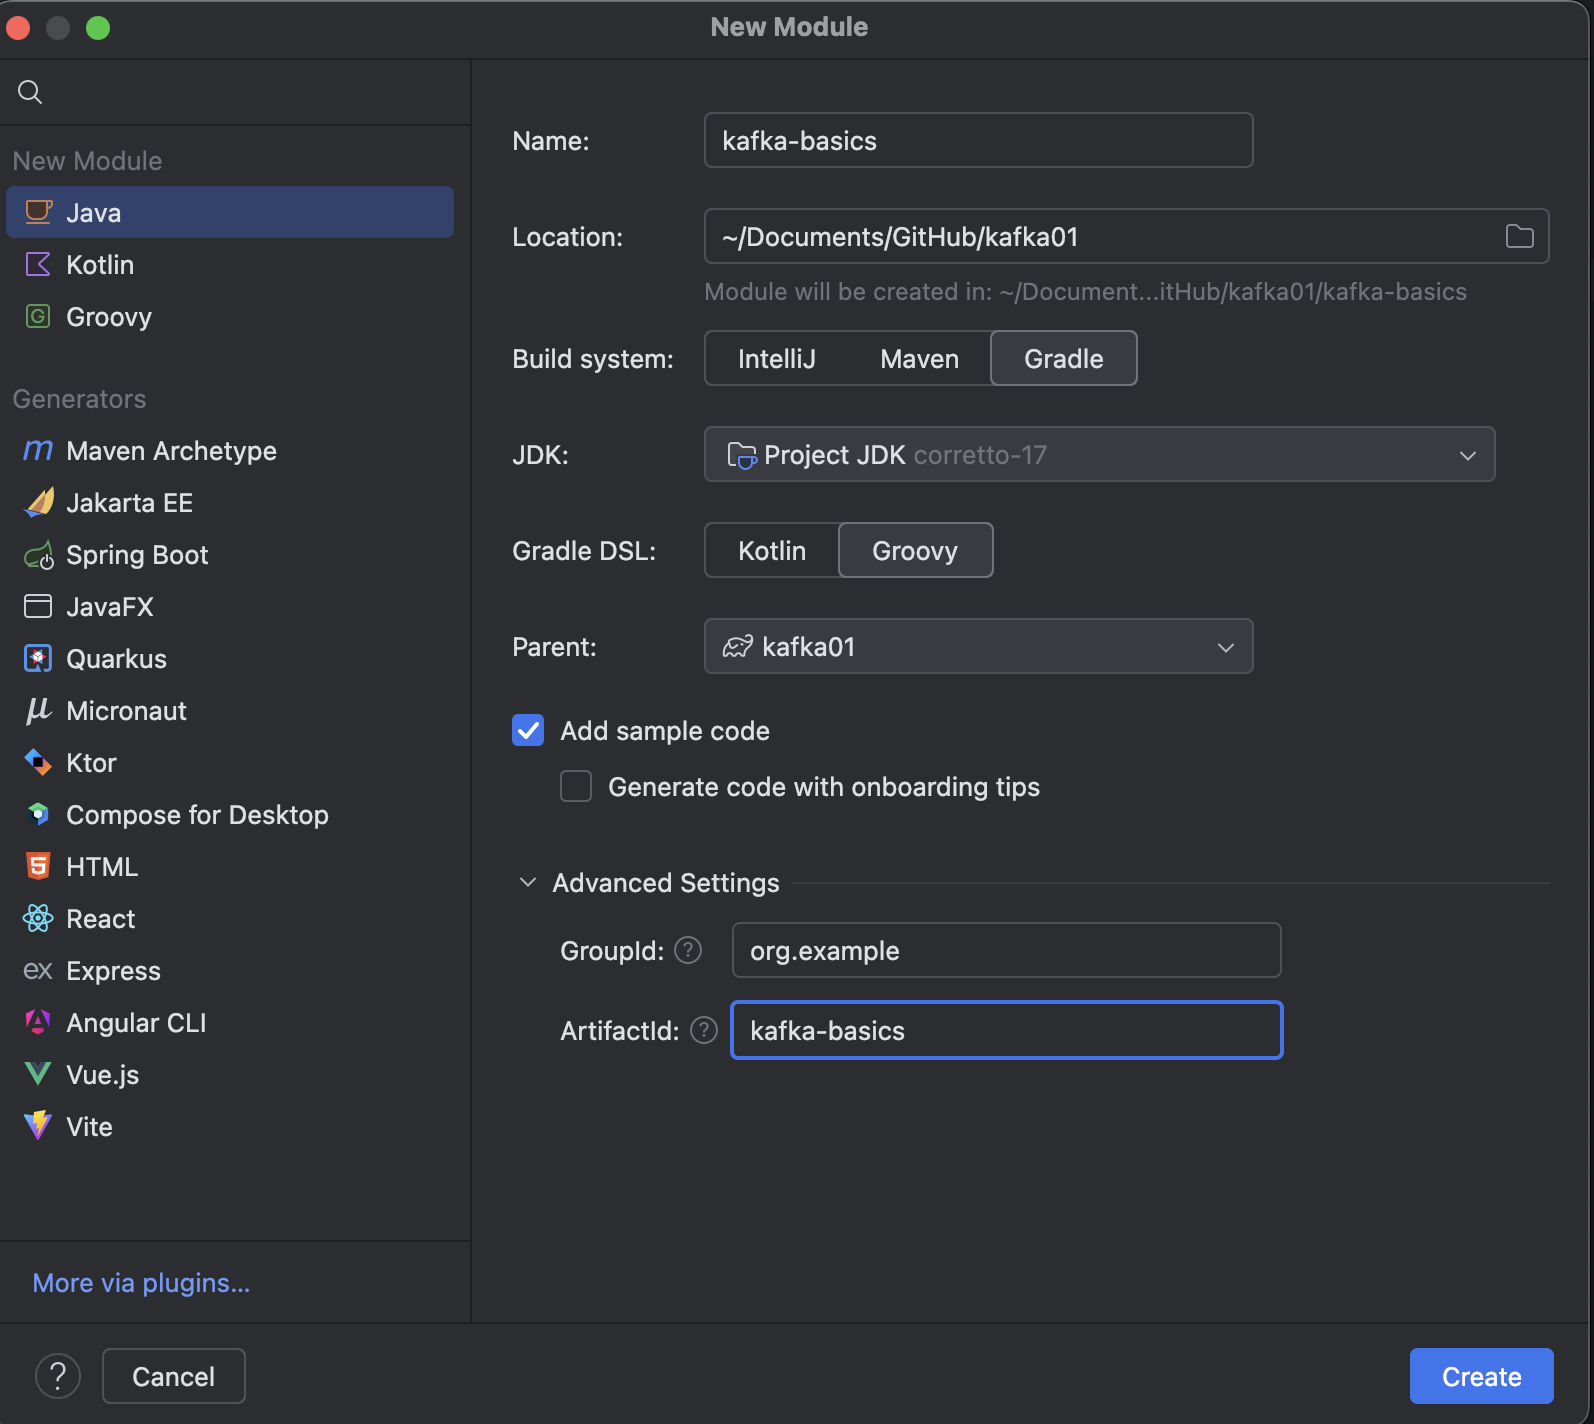The height and width of the screenshot is (1424, 1594).
Task: Uncheck Add sample code
Action: [528, 730]
